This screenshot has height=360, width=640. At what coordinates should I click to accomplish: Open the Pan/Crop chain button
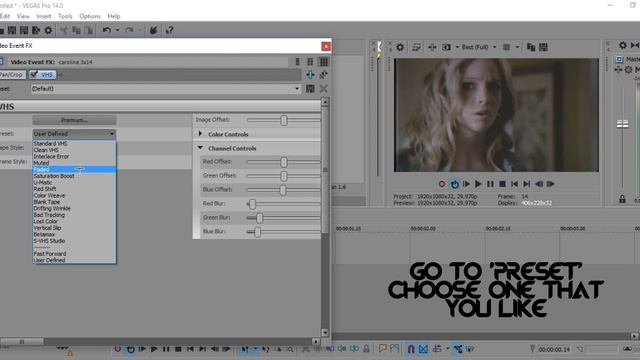[12, 75]
